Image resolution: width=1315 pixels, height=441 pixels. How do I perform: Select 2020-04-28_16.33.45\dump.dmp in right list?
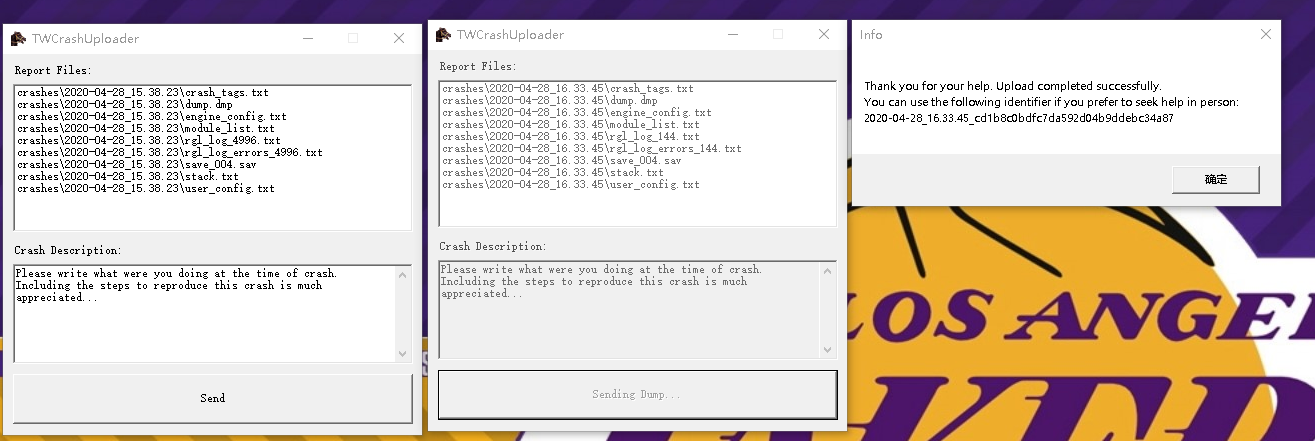[x=549, y=101]
